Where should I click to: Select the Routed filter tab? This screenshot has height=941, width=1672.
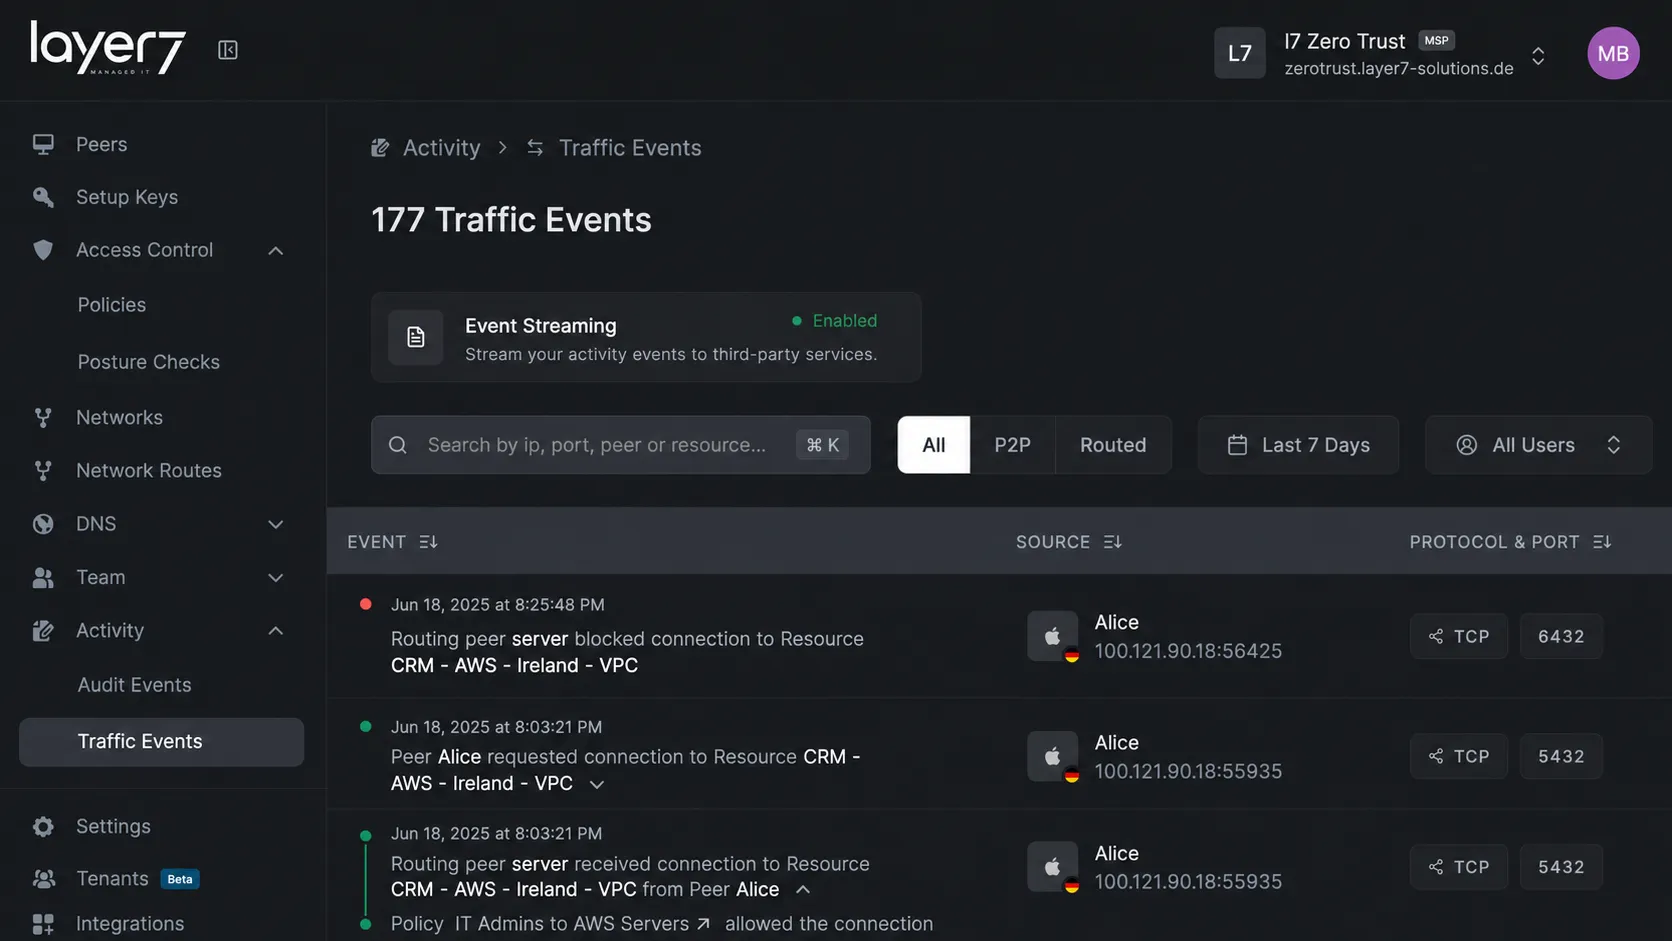coord(1113,445)
